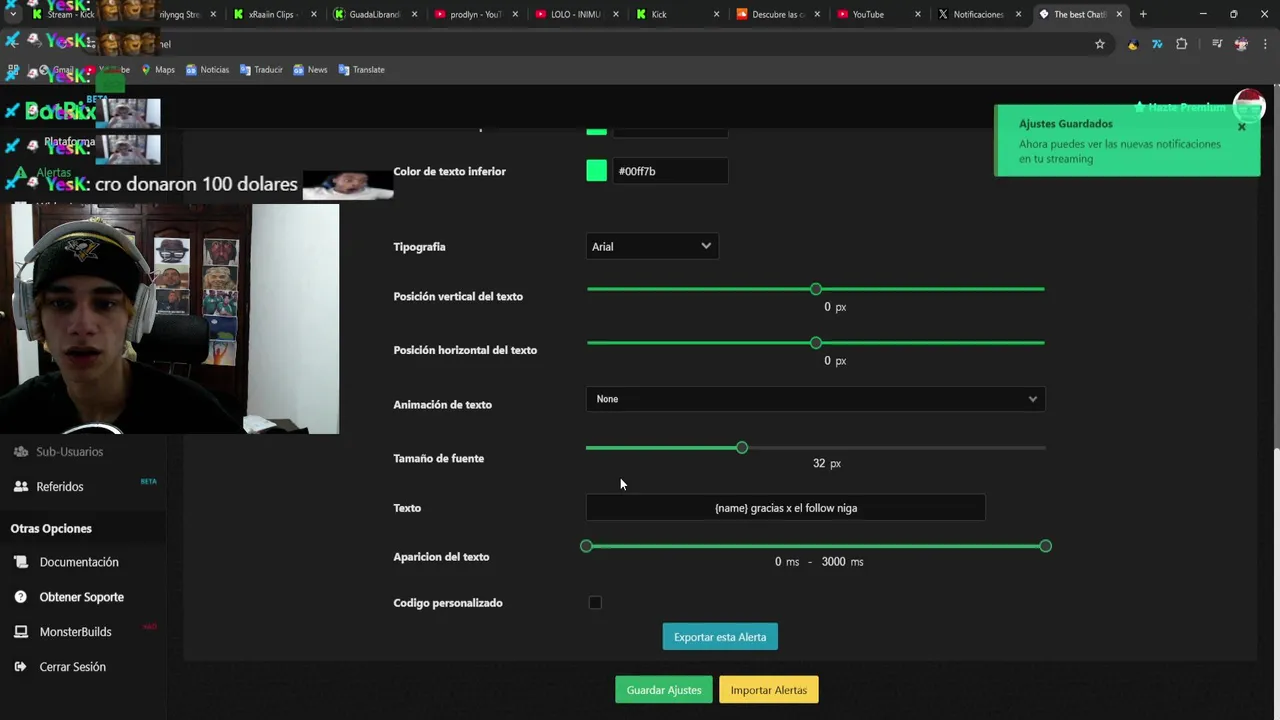The image size is (1280, 720).
Task: Open the user avatar at top right
Action: [1249, 106]
